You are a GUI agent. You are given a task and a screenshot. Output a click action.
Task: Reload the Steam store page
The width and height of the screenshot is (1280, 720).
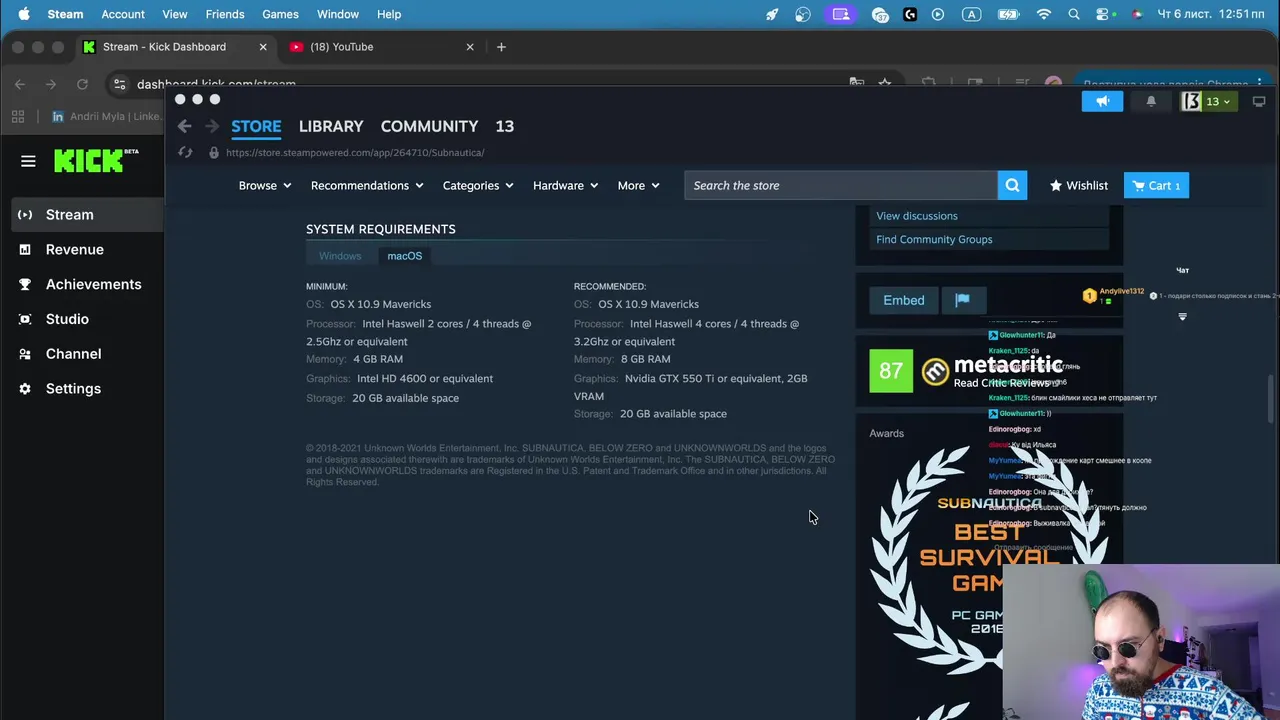[185, 152]
